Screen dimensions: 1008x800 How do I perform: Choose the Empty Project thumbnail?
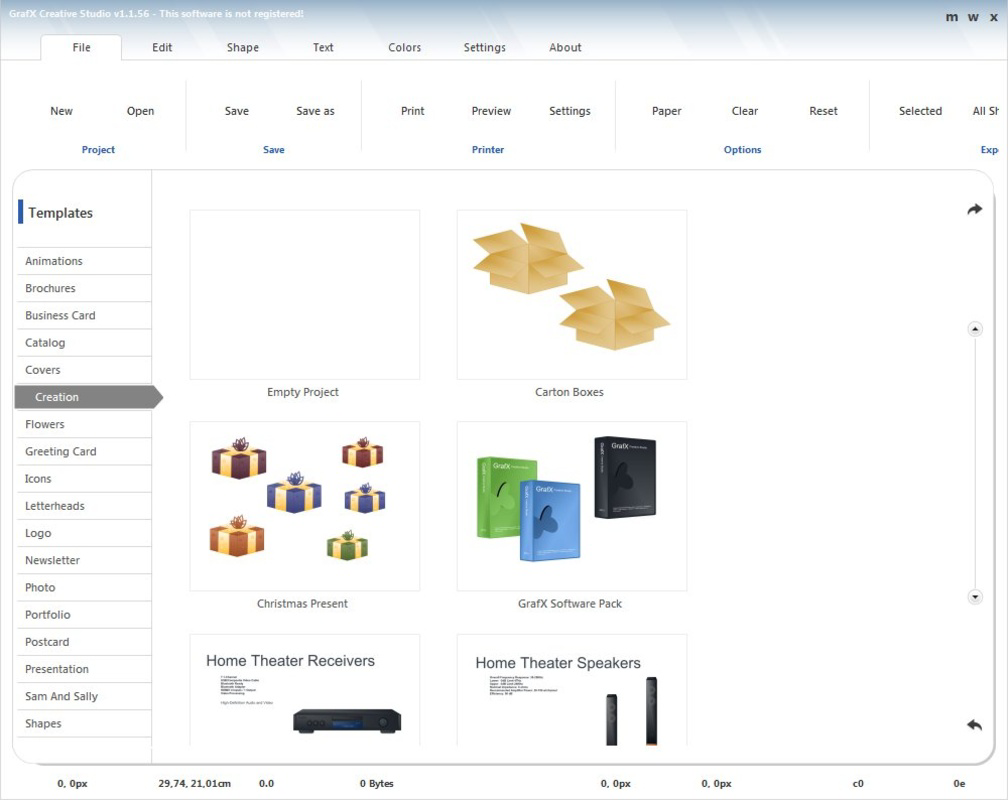pyautogui.click(x=305, y=295)
